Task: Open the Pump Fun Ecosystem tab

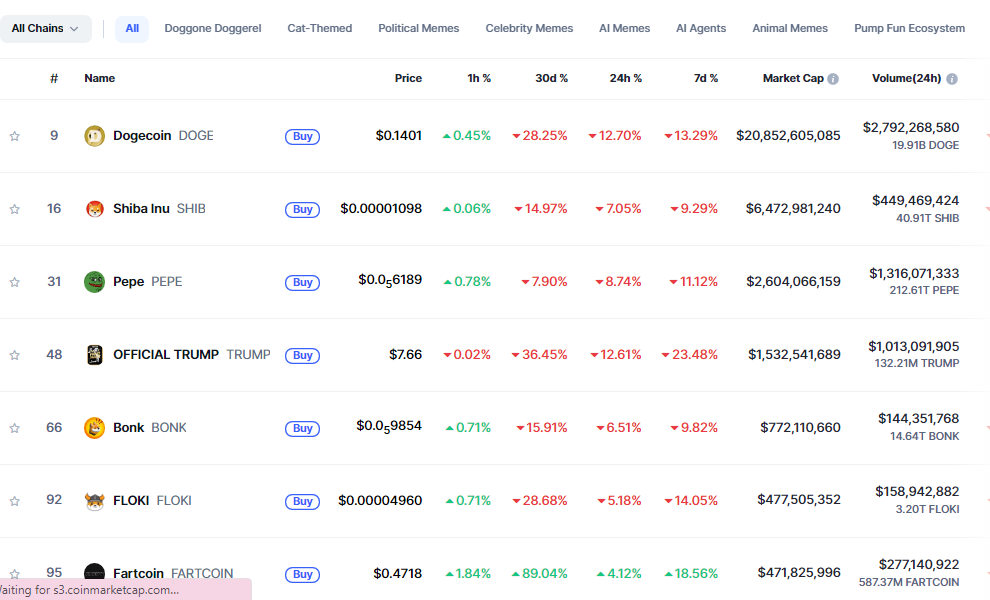Action: tap(909, 28)
